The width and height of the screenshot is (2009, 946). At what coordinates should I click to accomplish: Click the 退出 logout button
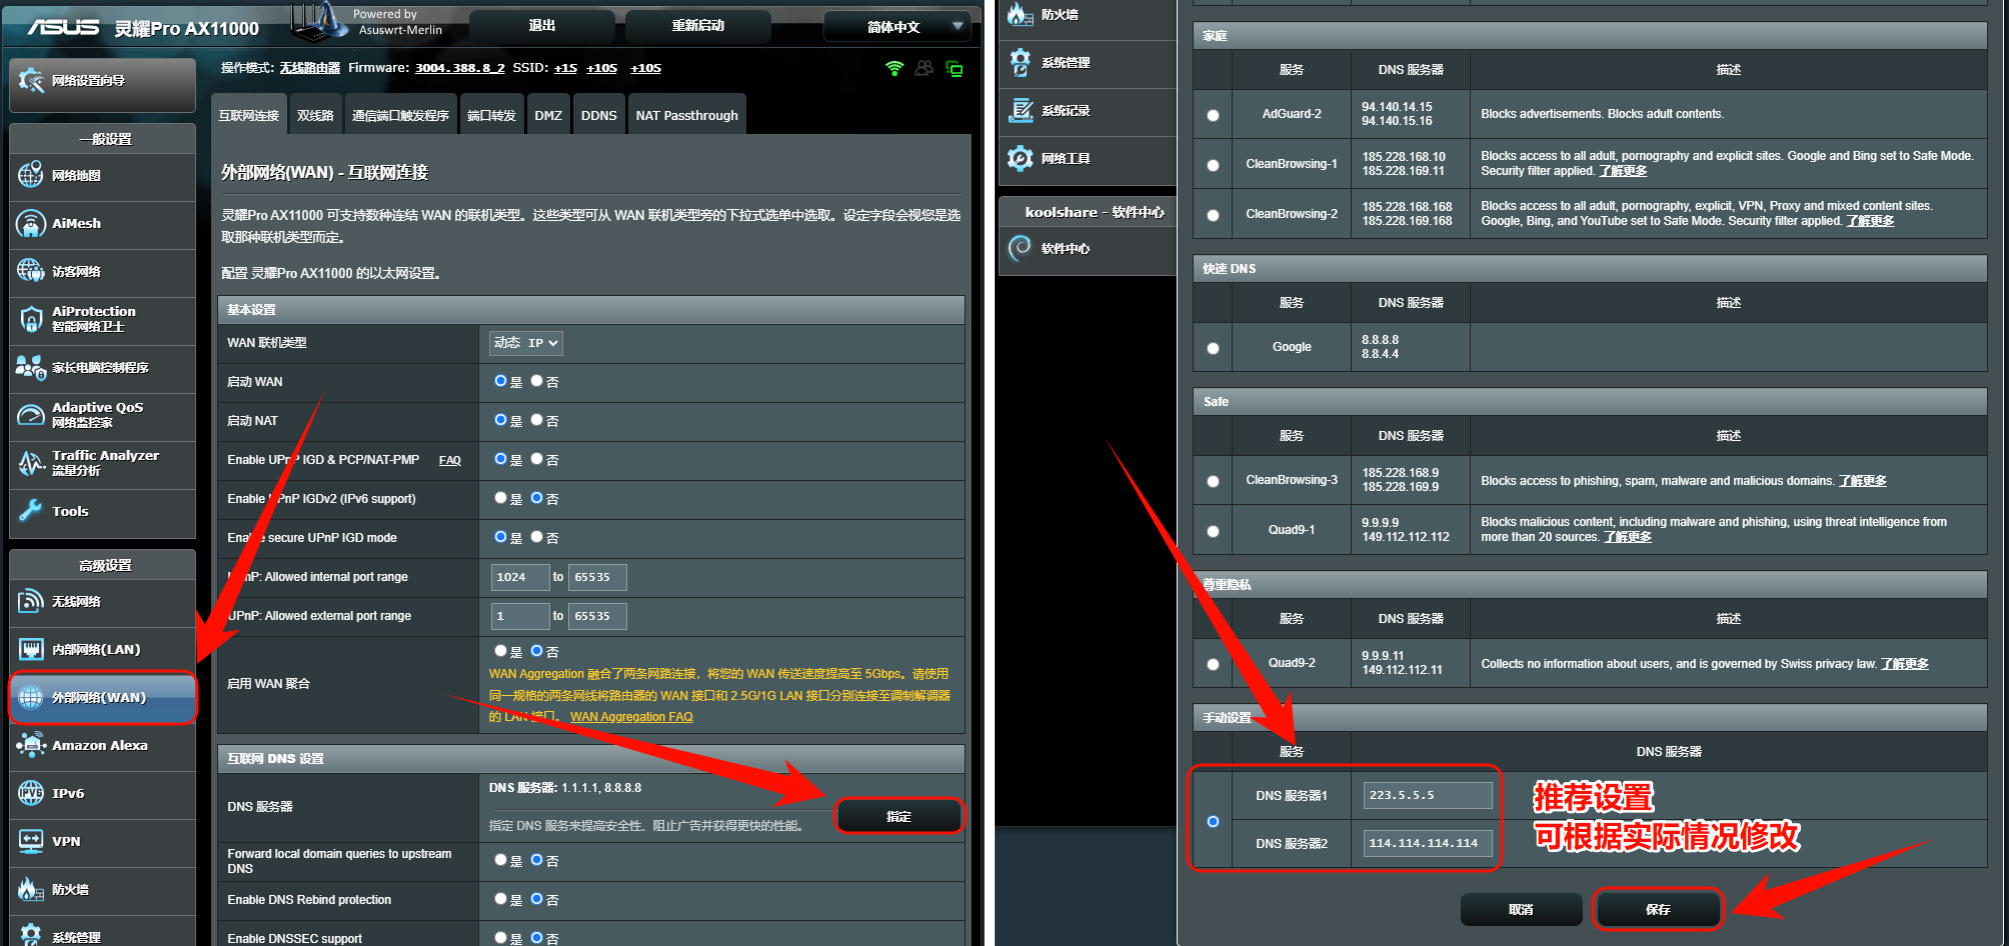[542, 26]
